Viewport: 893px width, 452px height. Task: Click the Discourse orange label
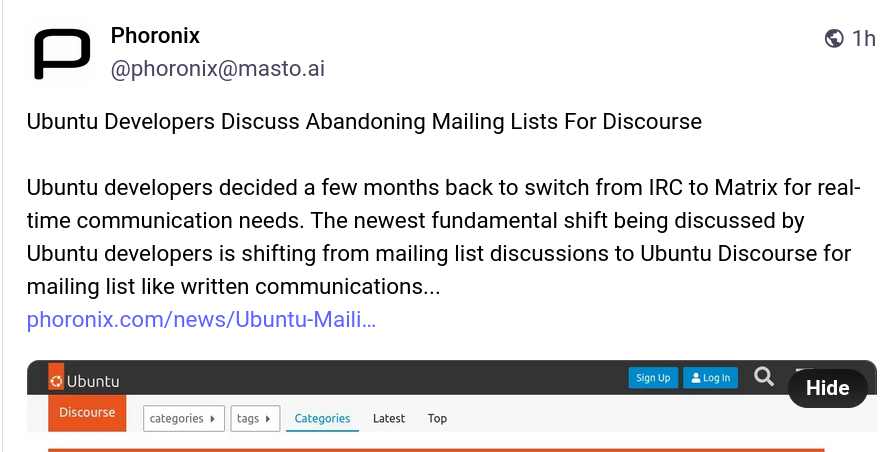[87, 412]
